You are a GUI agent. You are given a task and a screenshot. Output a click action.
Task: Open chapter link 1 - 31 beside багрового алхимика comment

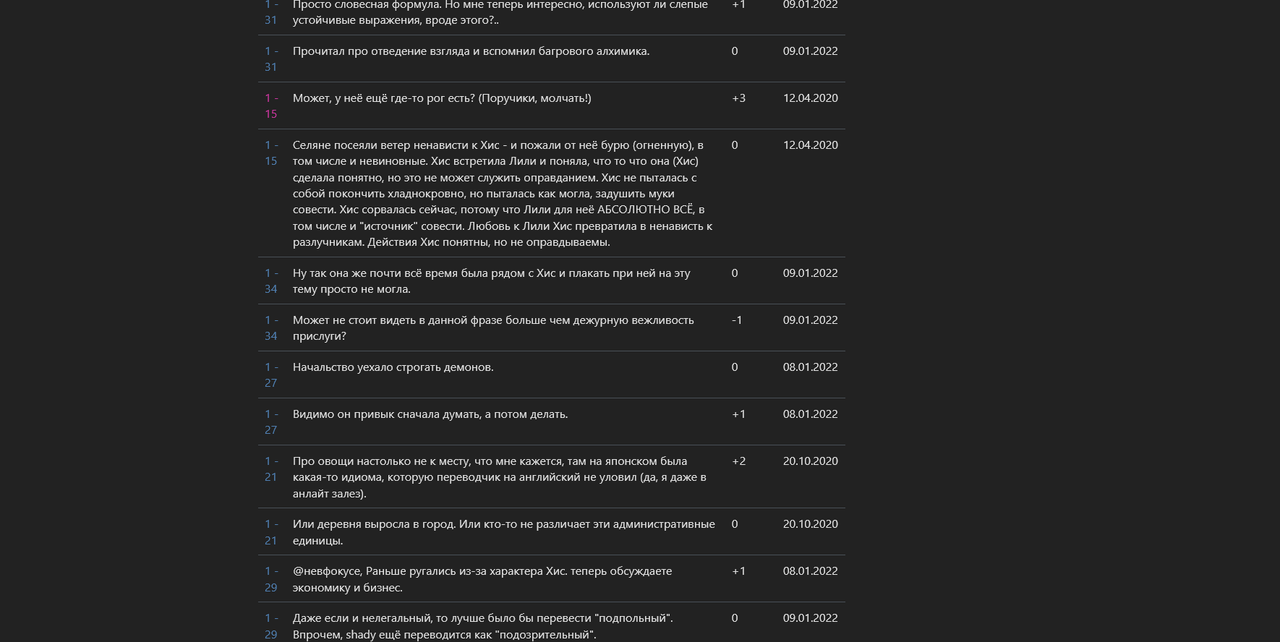pyautogui.click(x=271, y=59)
